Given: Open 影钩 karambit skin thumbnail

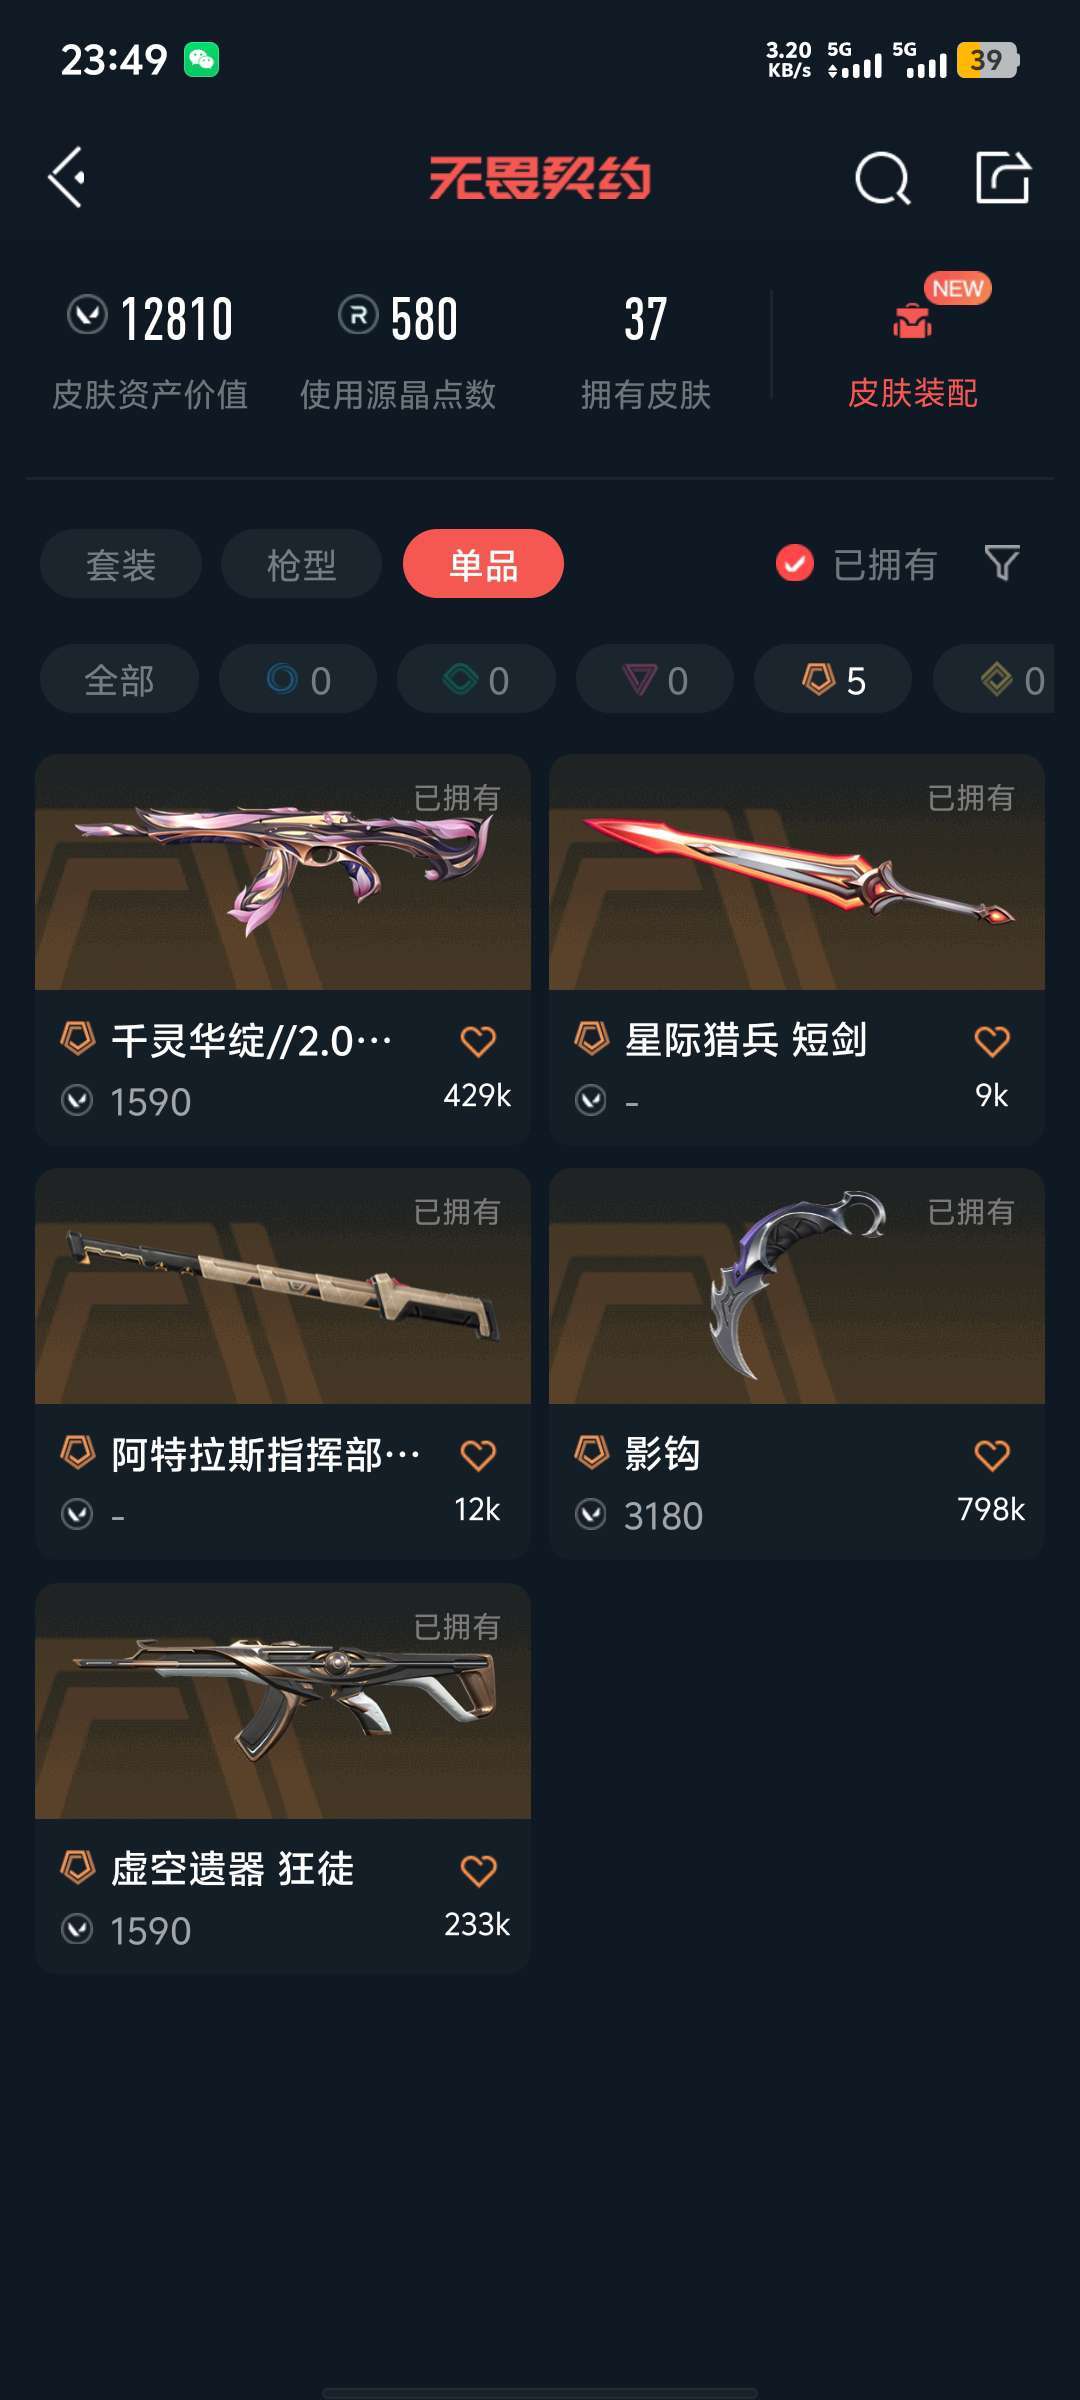Looking at the screenshot, I should [797, 1286].
